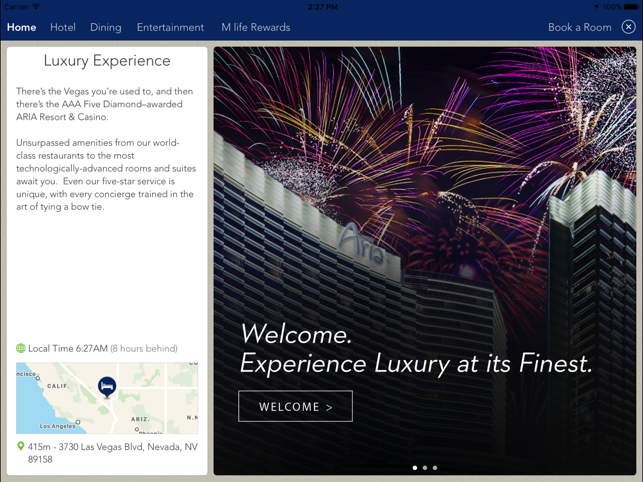The width and height of the screenshot is (643, 482).
Task: Click 'Experience Luxury at its Finest.' text
Action: click(416, 363)
